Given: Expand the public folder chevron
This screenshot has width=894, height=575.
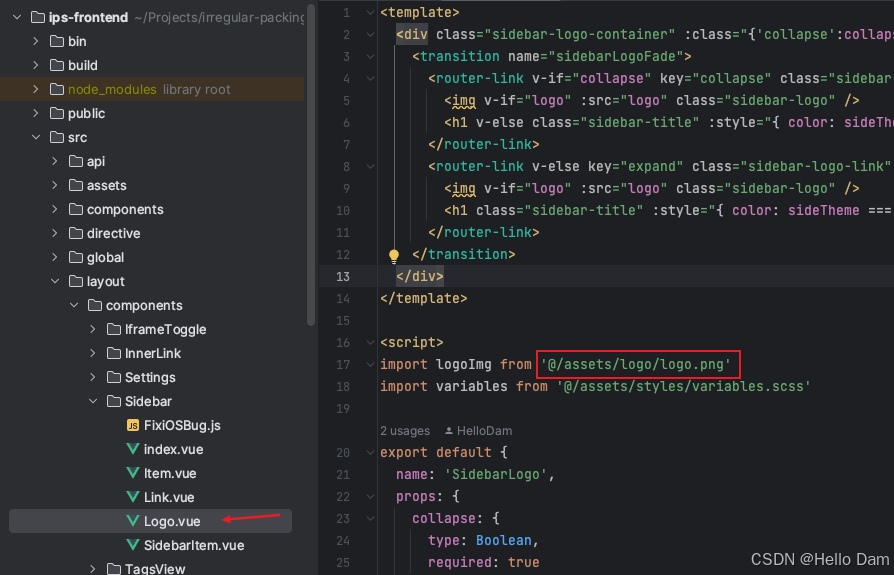Looking at the screenshot, I should (x=36, y=113).
